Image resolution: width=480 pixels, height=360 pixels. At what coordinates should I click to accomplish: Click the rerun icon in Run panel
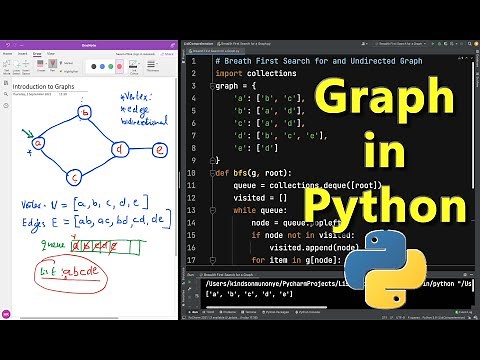click(189, 282)
